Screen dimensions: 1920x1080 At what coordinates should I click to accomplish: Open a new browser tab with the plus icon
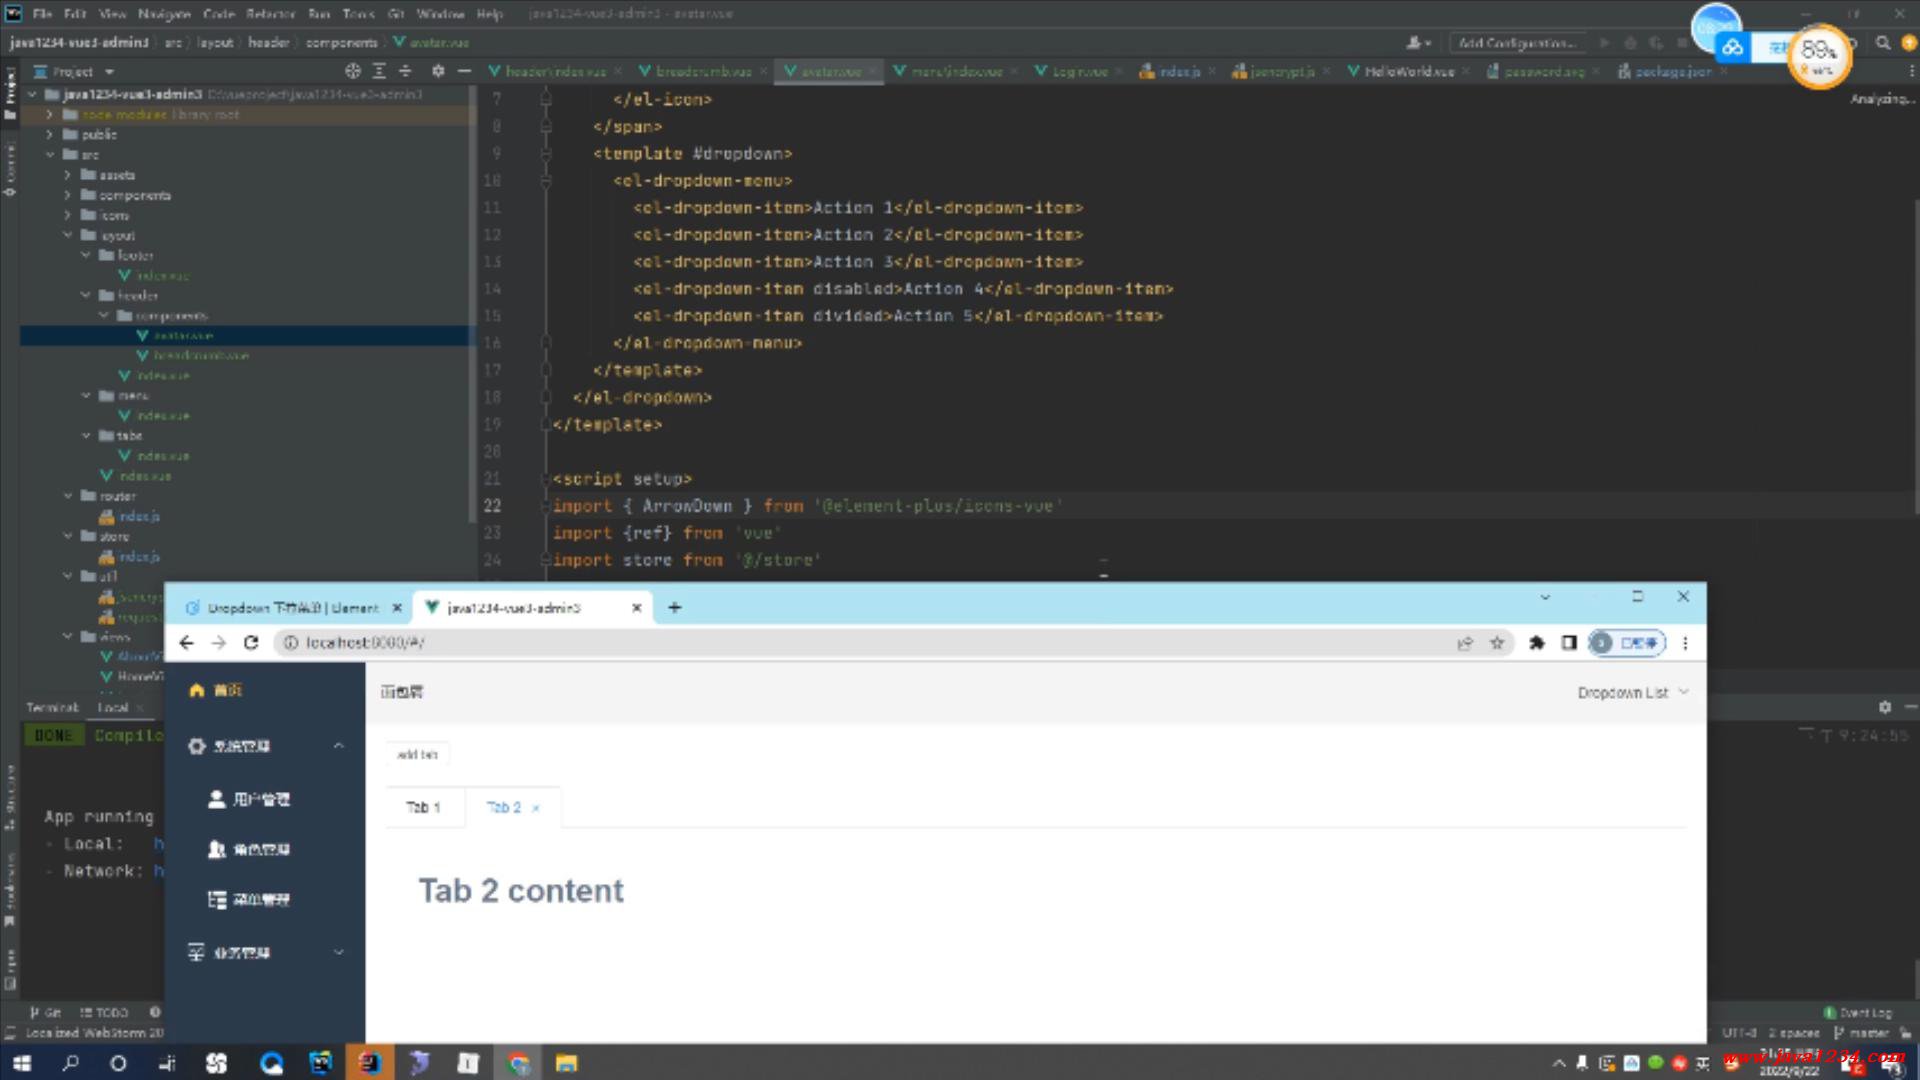click(675, 608)
